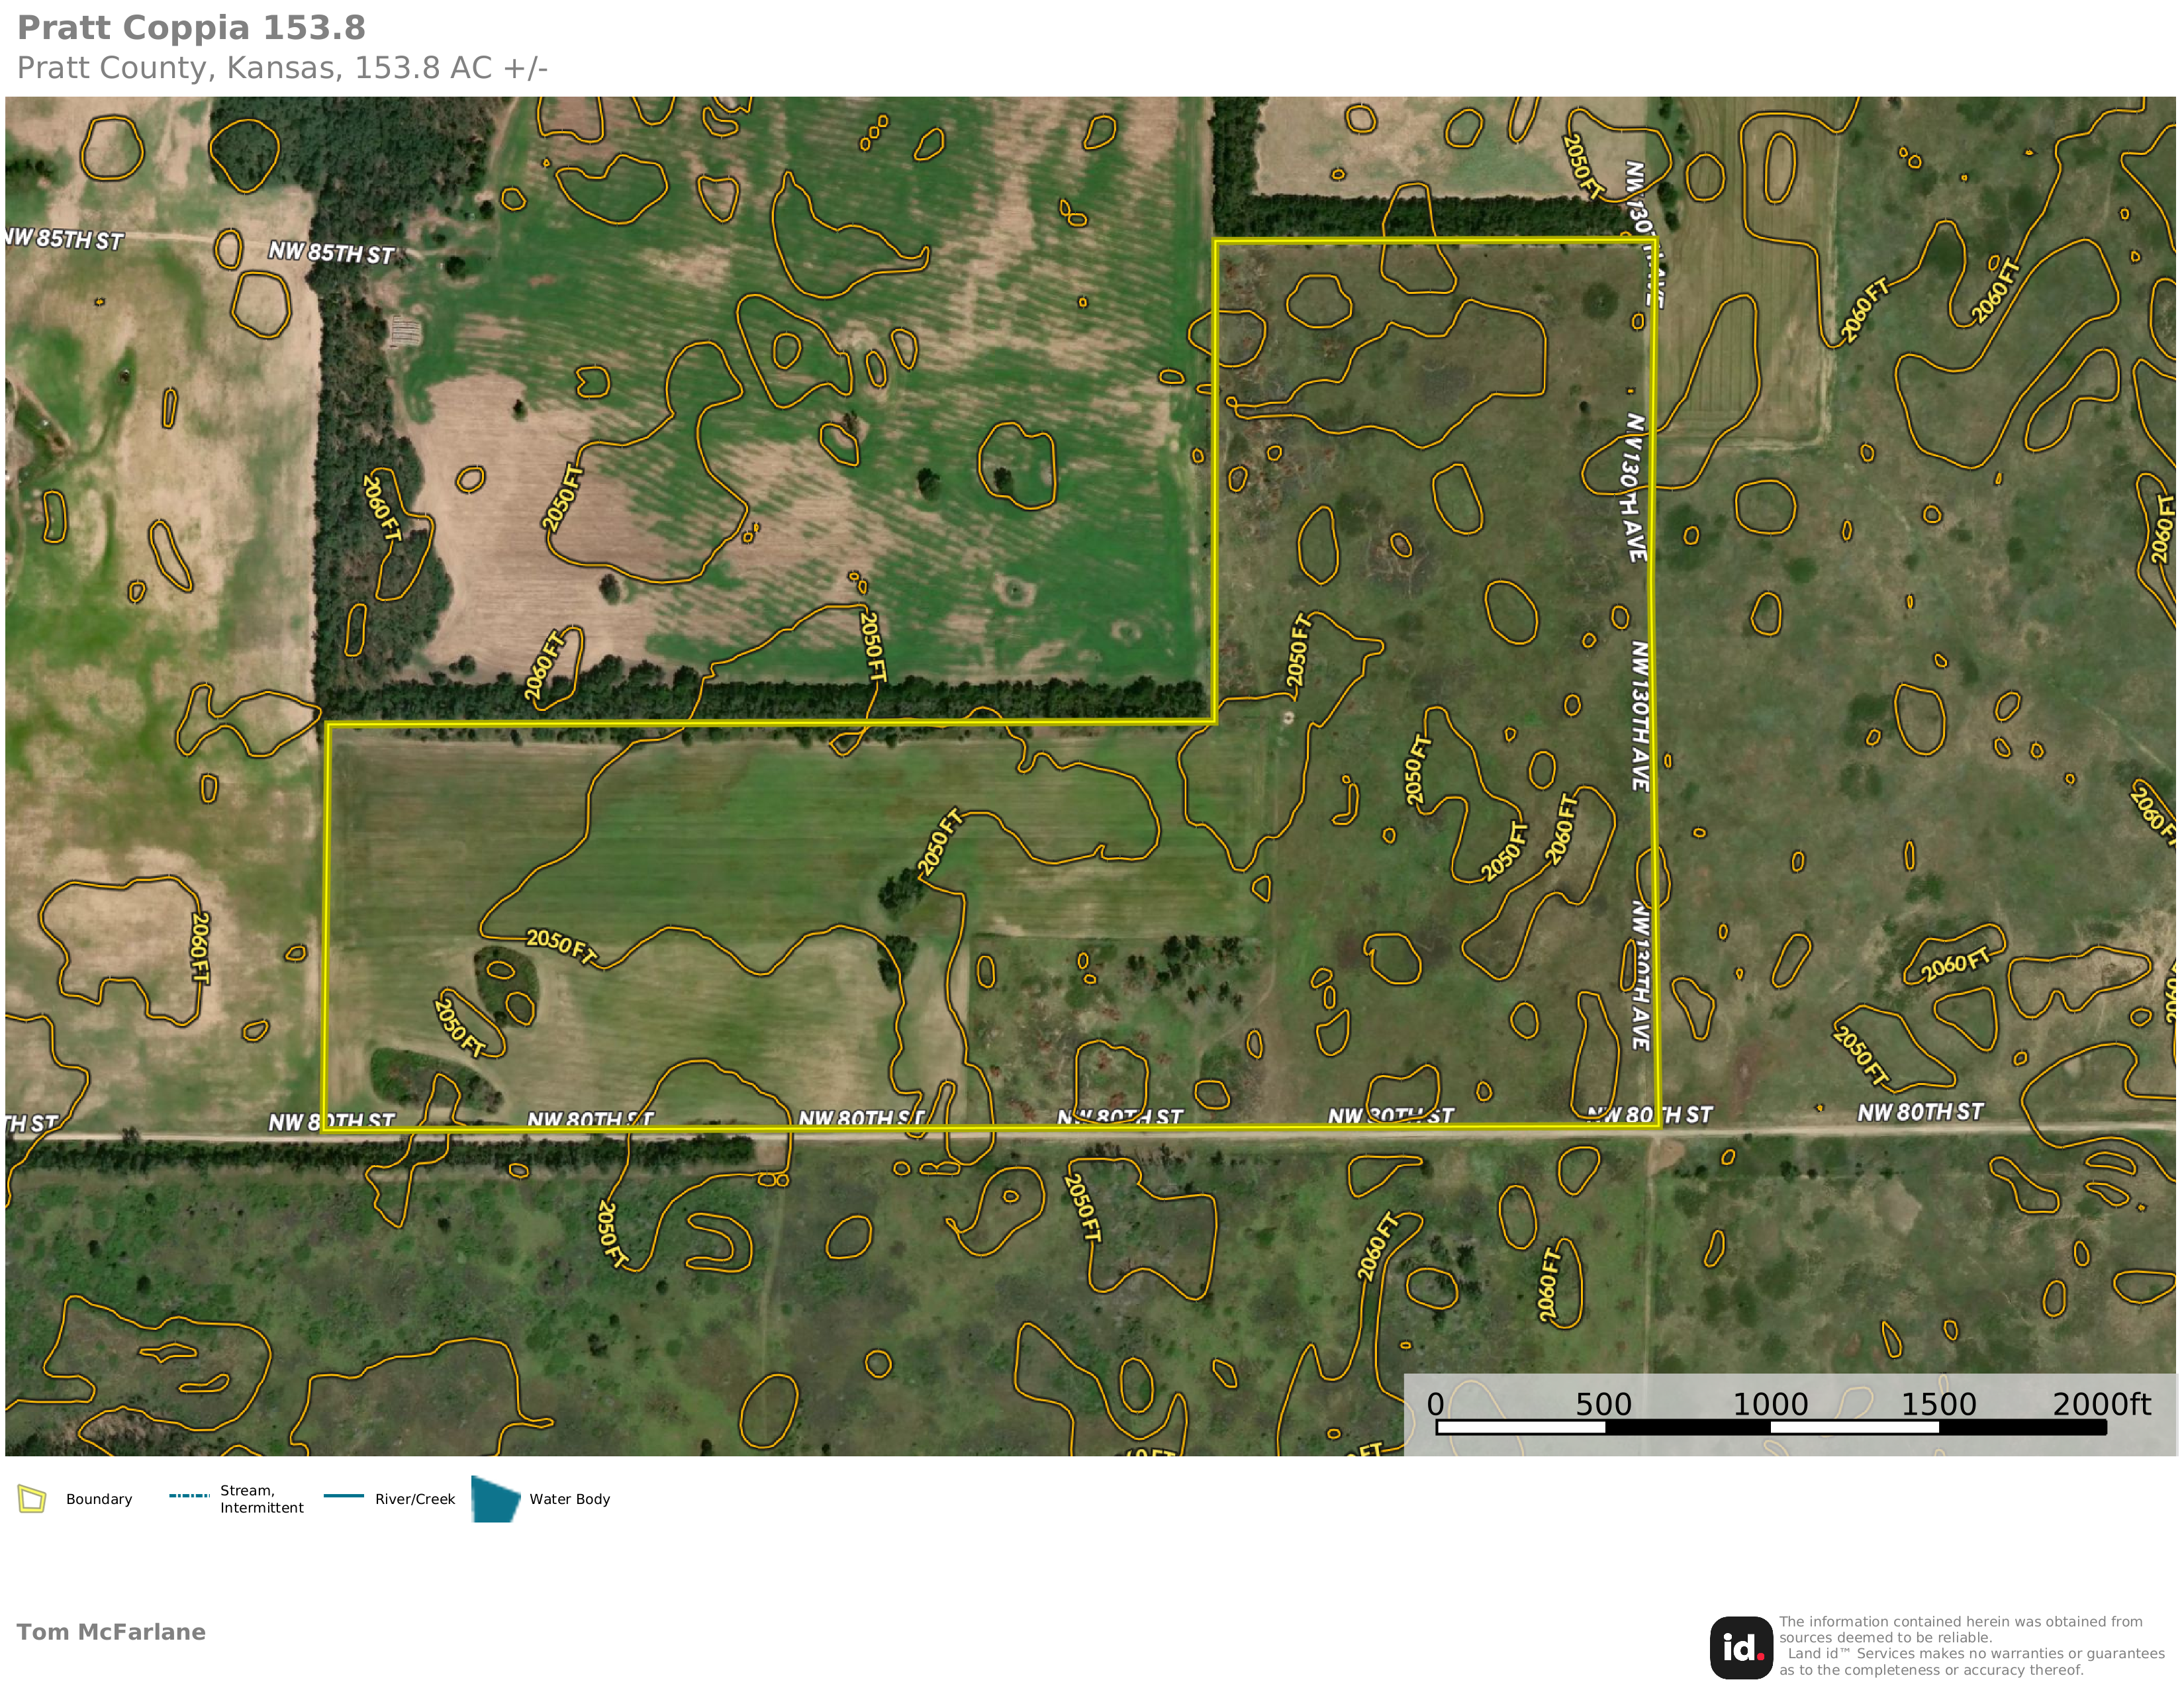
Task: Click the Water Body legend text
Action: click(x=569, y=1499)
